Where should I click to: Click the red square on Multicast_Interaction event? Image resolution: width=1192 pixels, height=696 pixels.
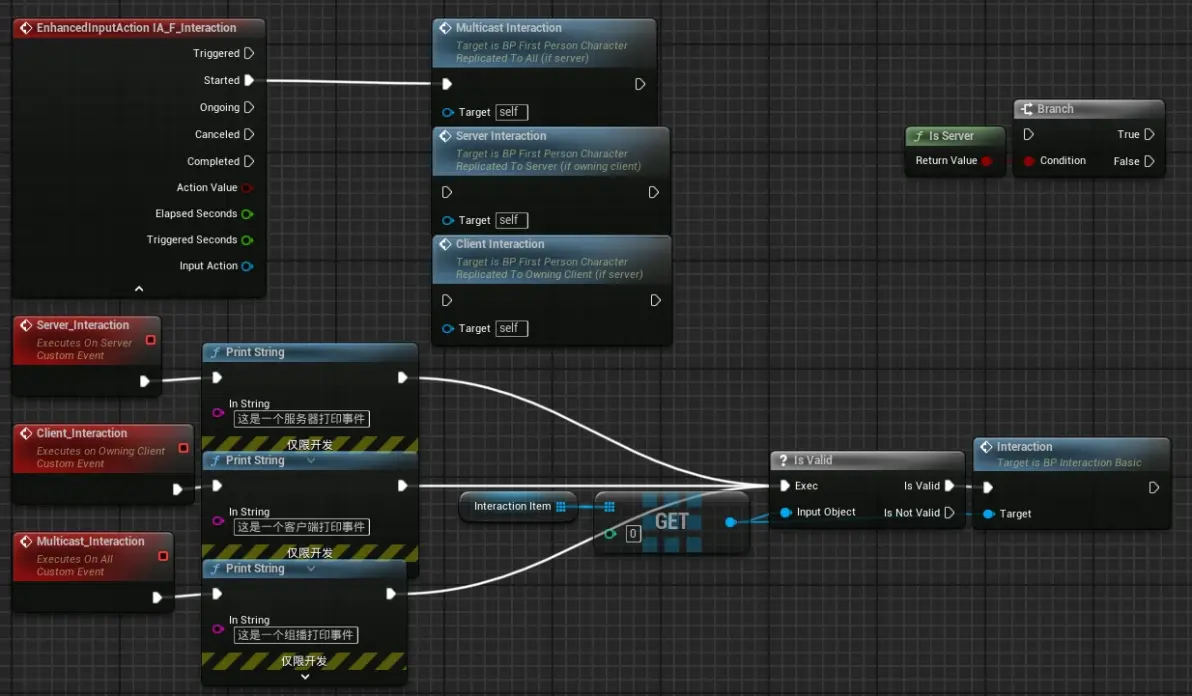pyautogui.click(x=163, y=556)
